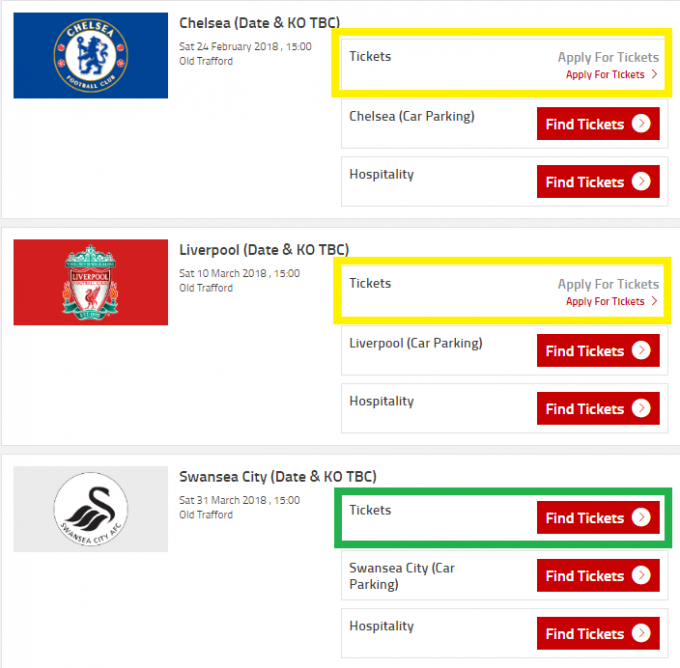This screenshot has width=680, height=668.
Task: Find Tickets for Swansea City match
Action: 598,519
